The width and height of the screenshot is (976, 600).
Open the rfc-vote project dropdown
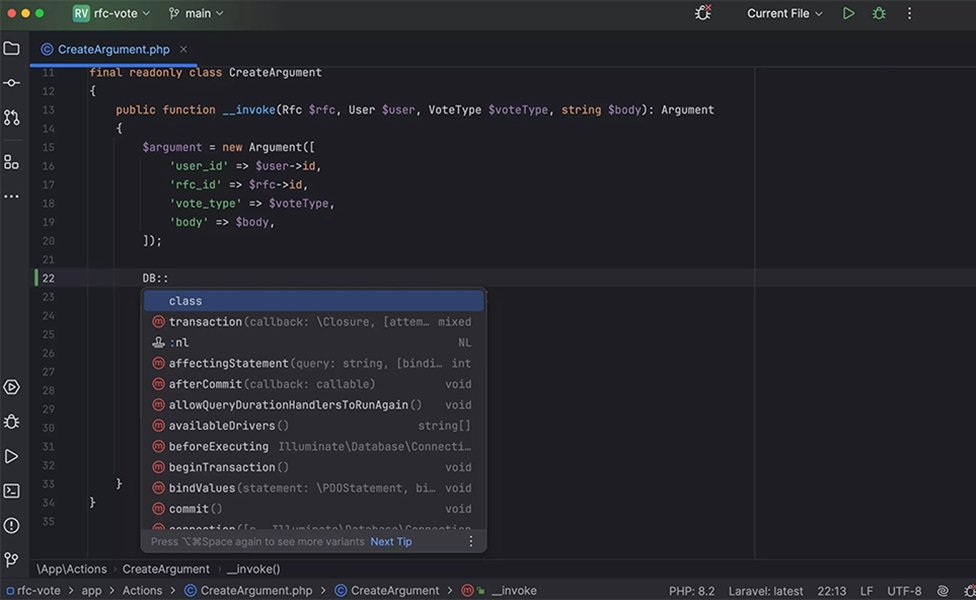tap(122, 13)
